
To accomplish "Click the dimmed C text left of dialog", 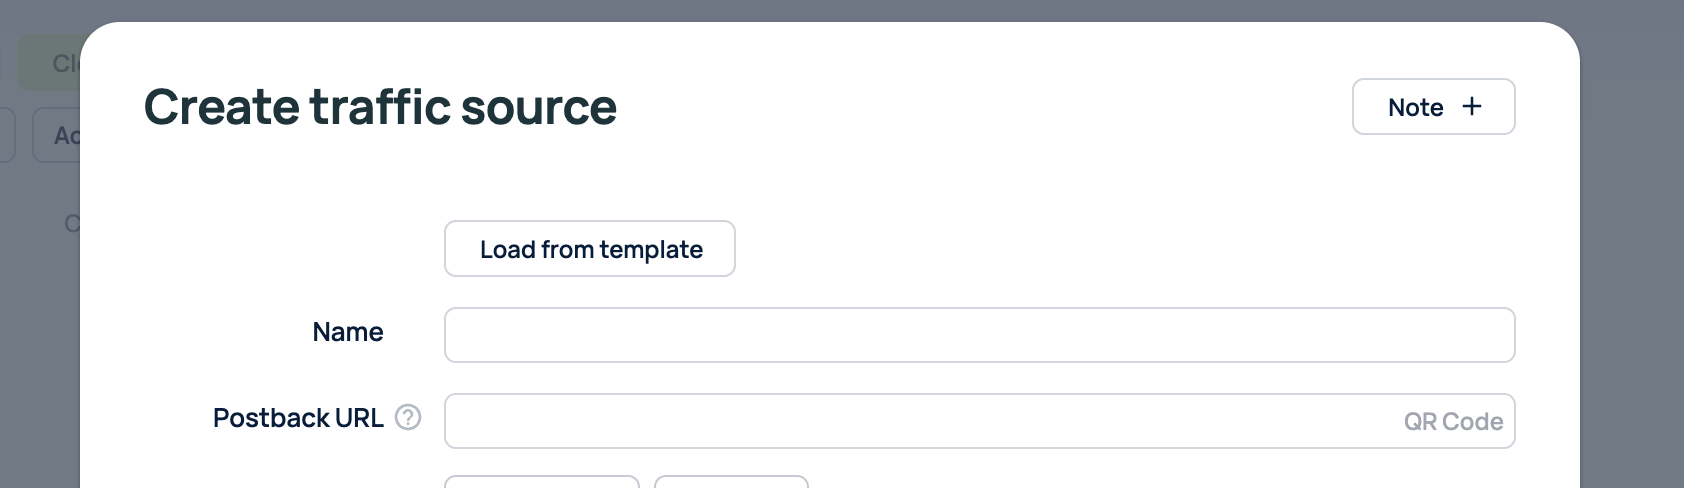I will (x=71, y=223).
